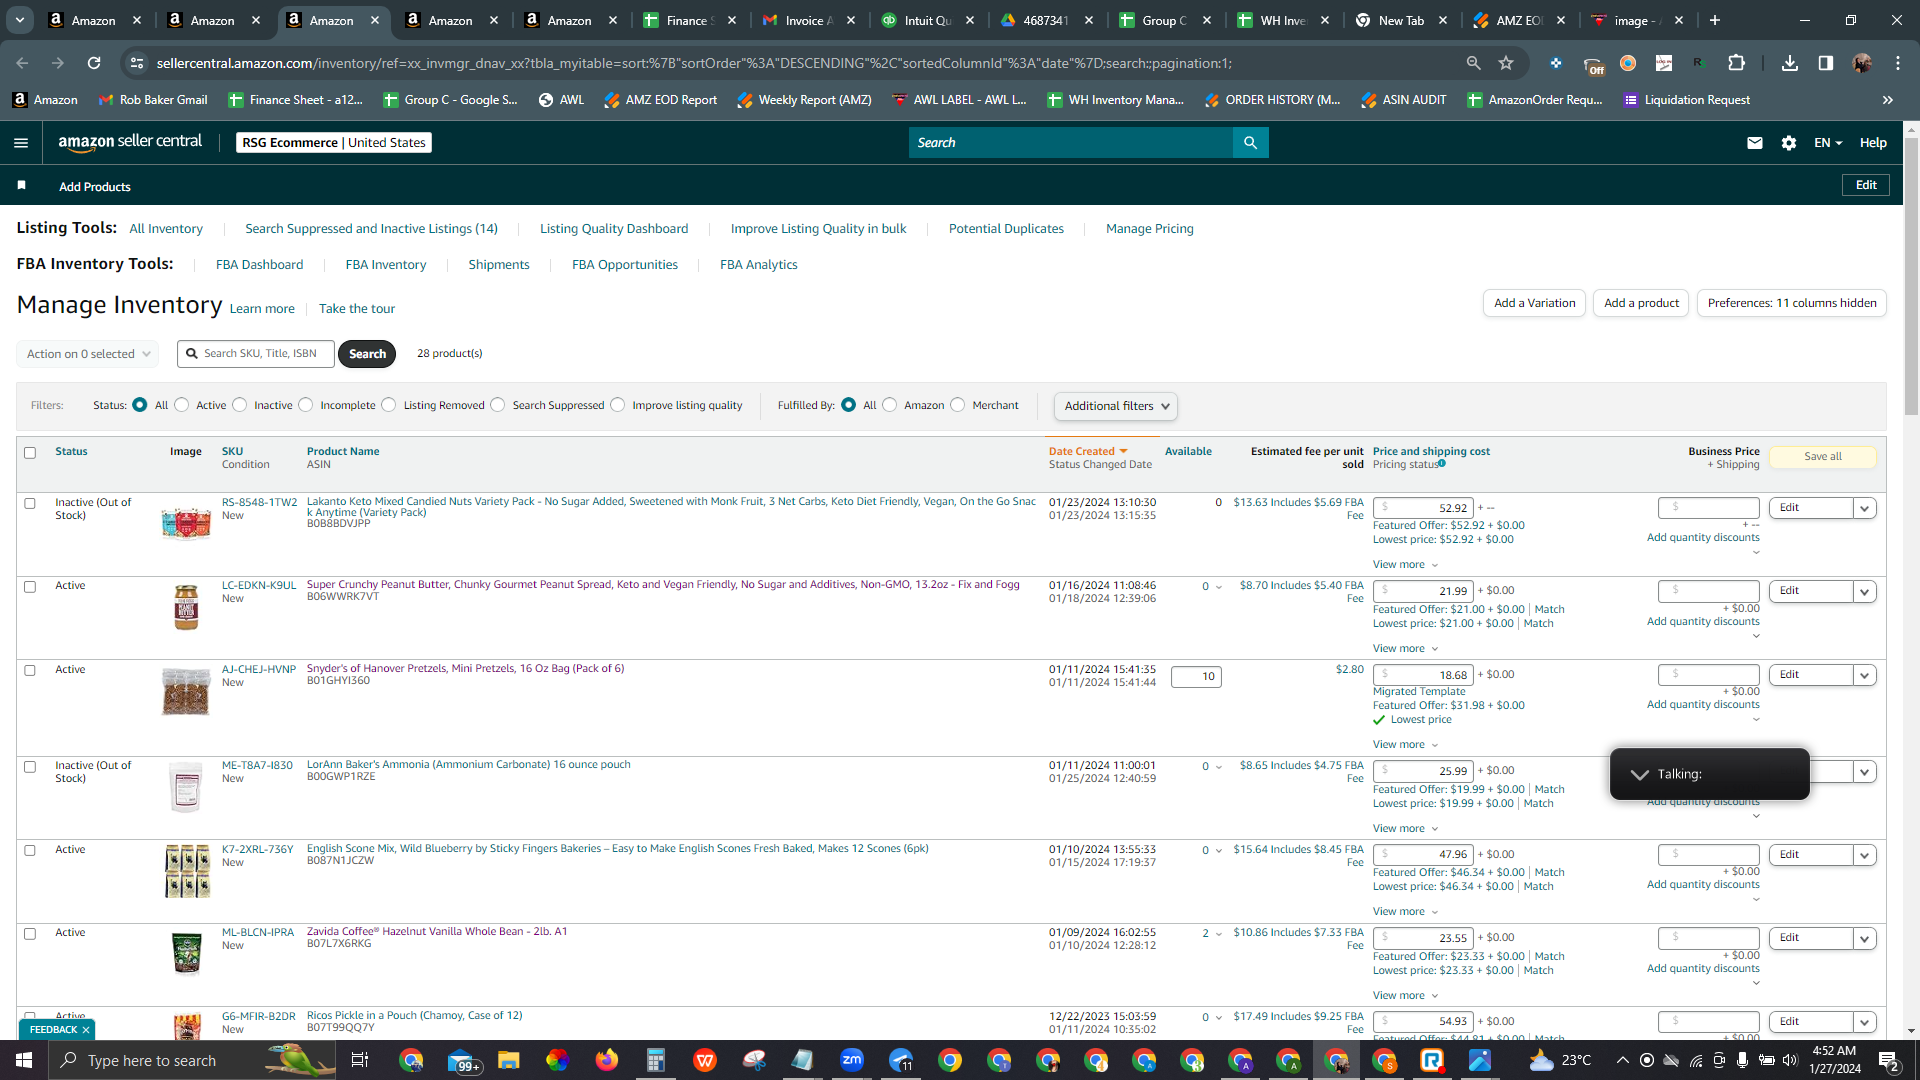Close the FEEDBACK tab
This screenshot has height=1080, width=1920.
point(86,1030)
